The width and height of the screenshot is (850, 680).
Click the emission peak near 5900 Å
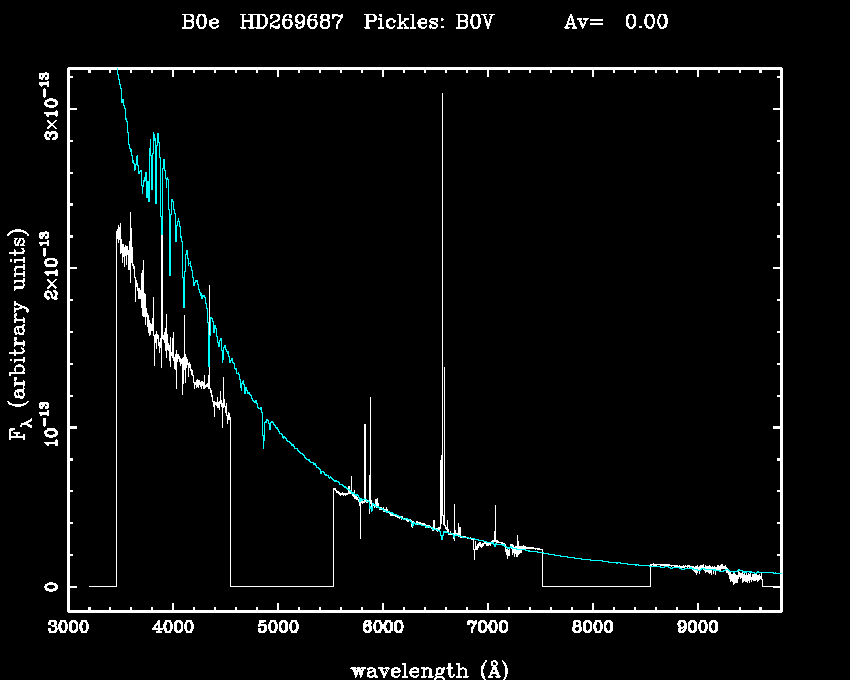pyautogui.click(x=370, y=399)
